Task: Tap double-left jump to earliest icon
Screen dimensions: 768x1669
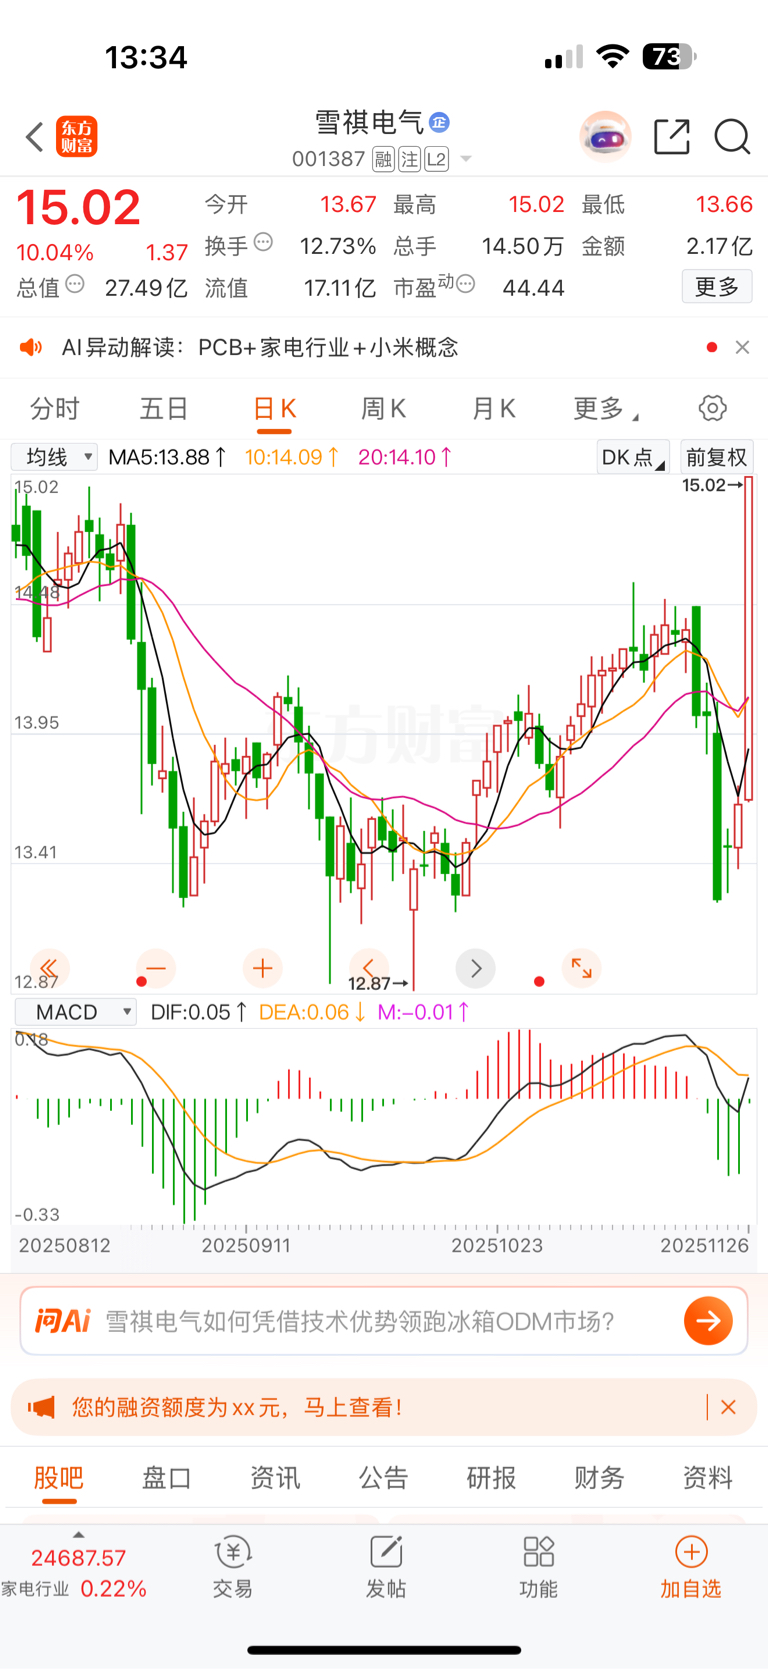Action: [49, 968]
